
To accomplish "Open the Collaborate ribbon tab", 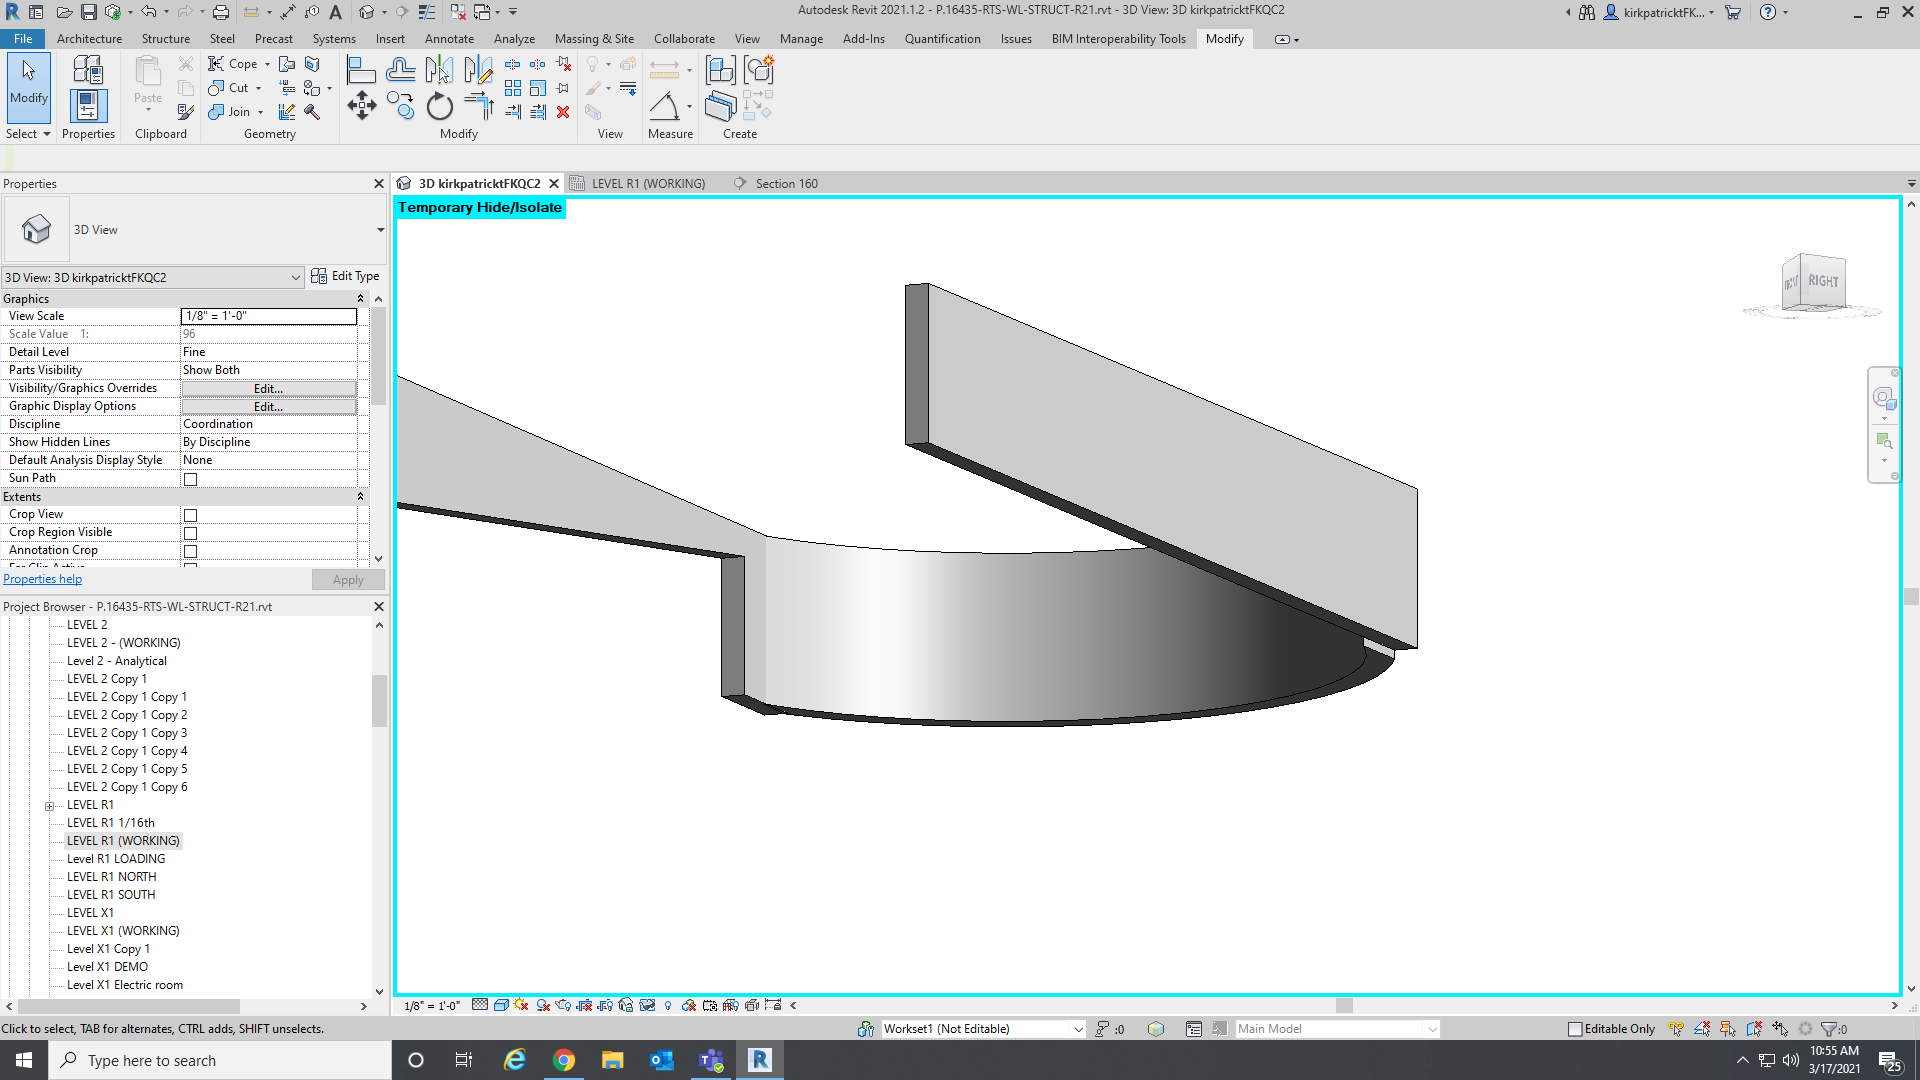I will coord(684,39).
